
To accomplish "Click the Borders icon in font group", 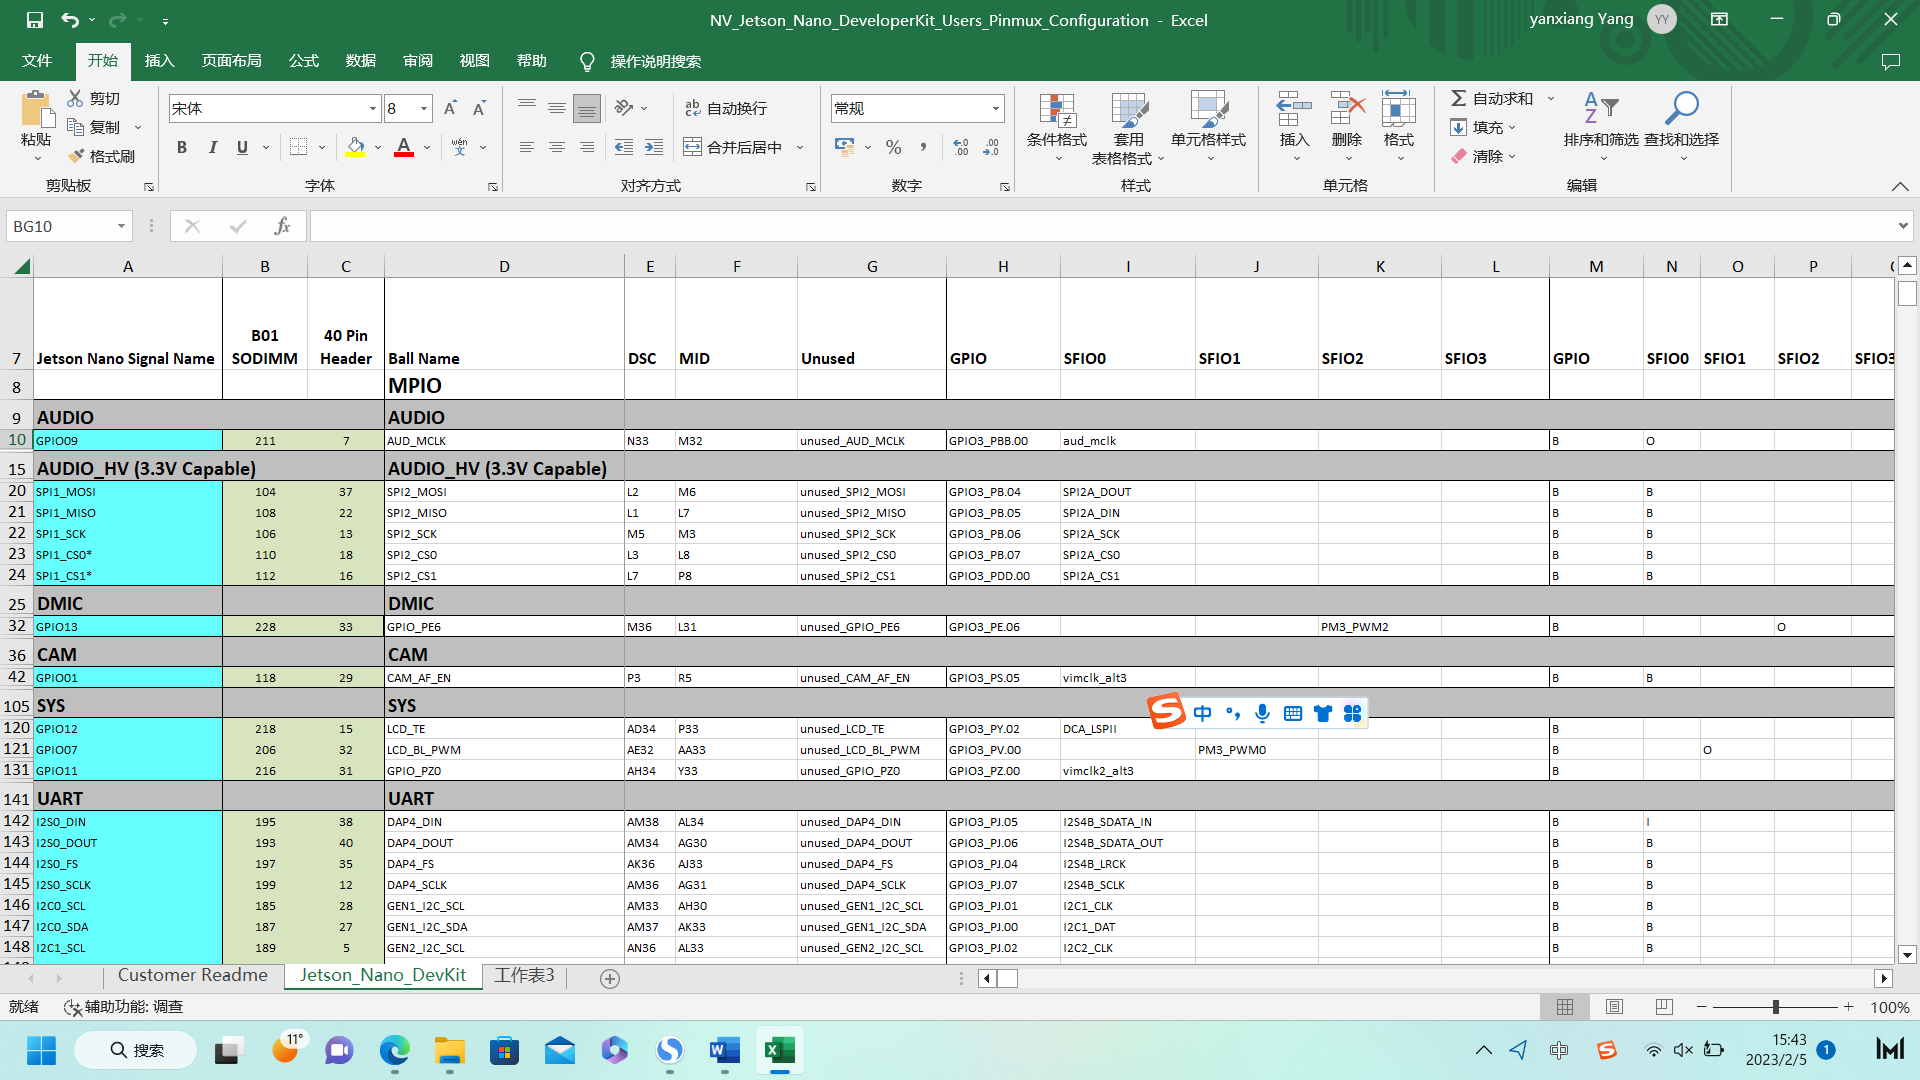I will point(298,147).
